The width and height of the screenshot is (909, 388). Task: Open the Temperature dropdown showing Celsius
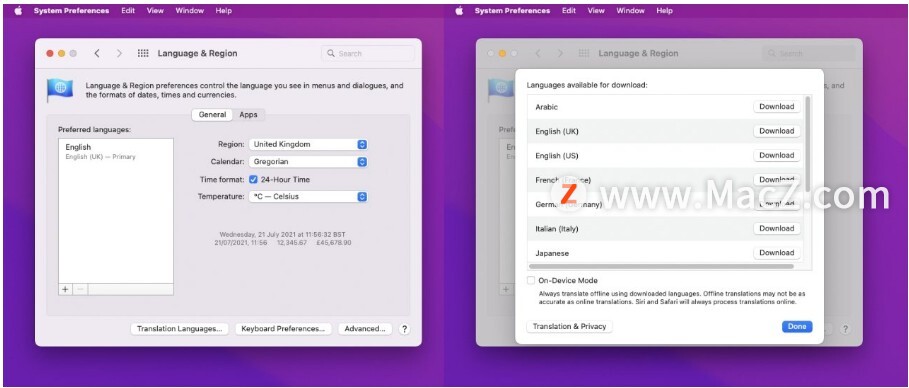[x=308, y=197]
